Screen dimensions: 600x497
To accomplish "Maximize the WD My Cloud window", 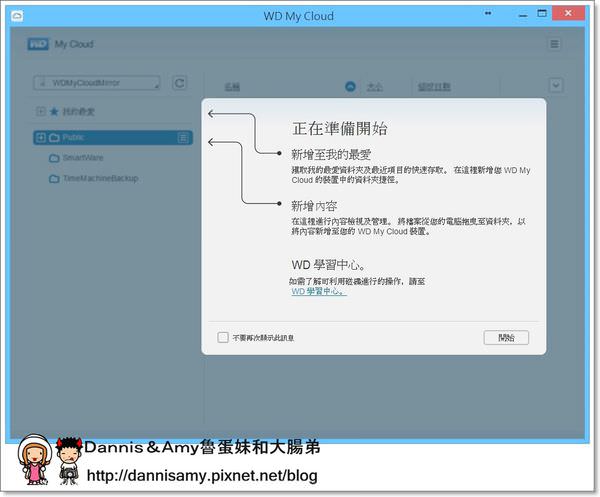I will click(x=542, y=13).
